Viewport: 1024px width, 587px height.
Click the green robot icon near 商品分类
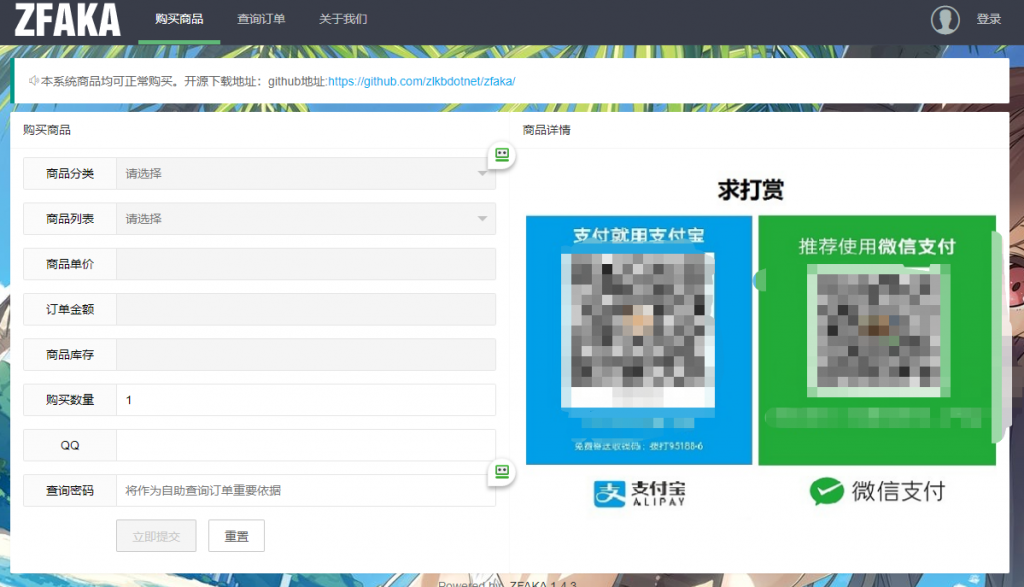(502, 155)
